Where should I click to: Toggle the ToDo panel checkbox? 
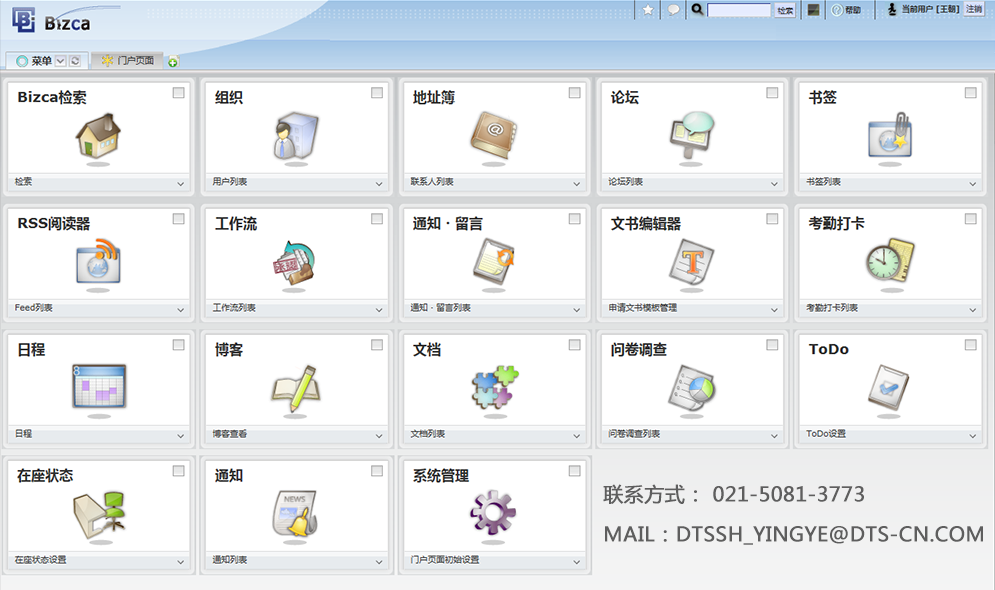tap(970, 345)
